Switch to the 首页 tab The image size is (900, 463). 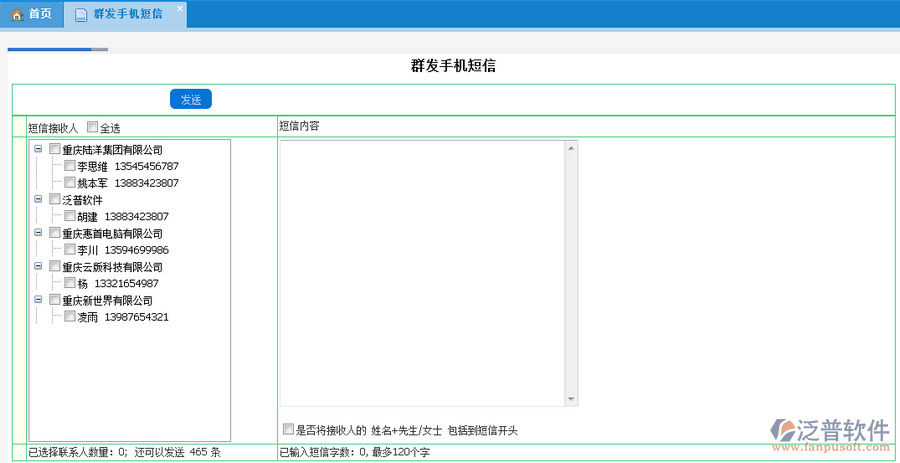pyautogui.click(x=32, y=14)
